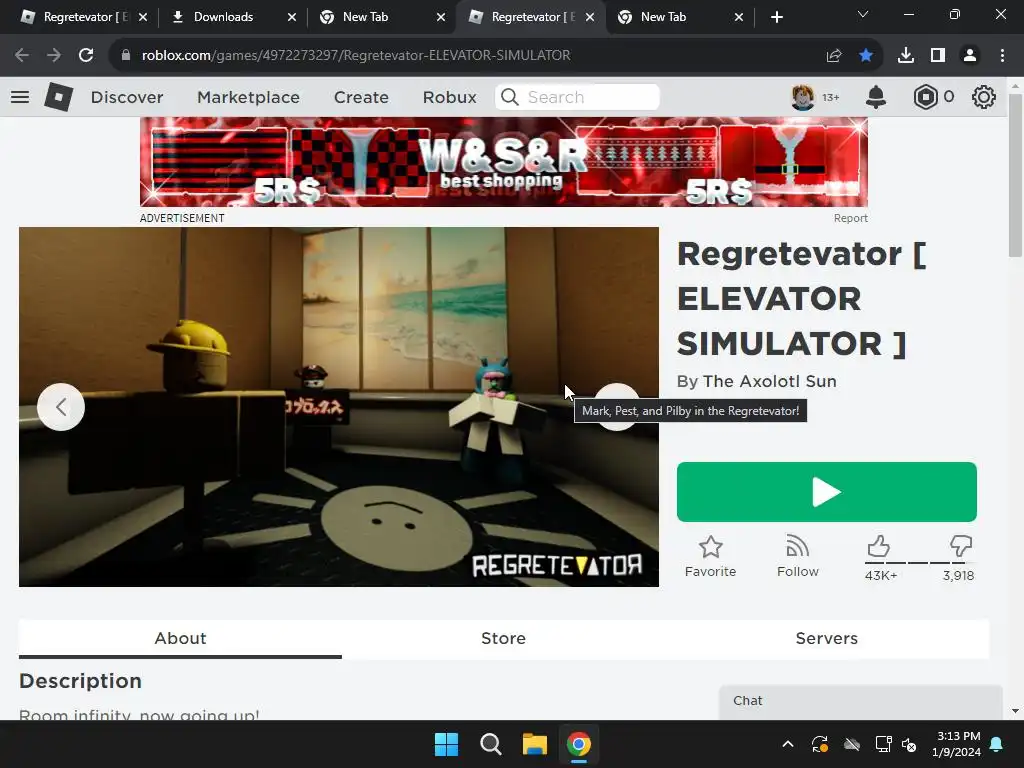Open the Marketplace page

pyautogui.click(x=248, y=97)
